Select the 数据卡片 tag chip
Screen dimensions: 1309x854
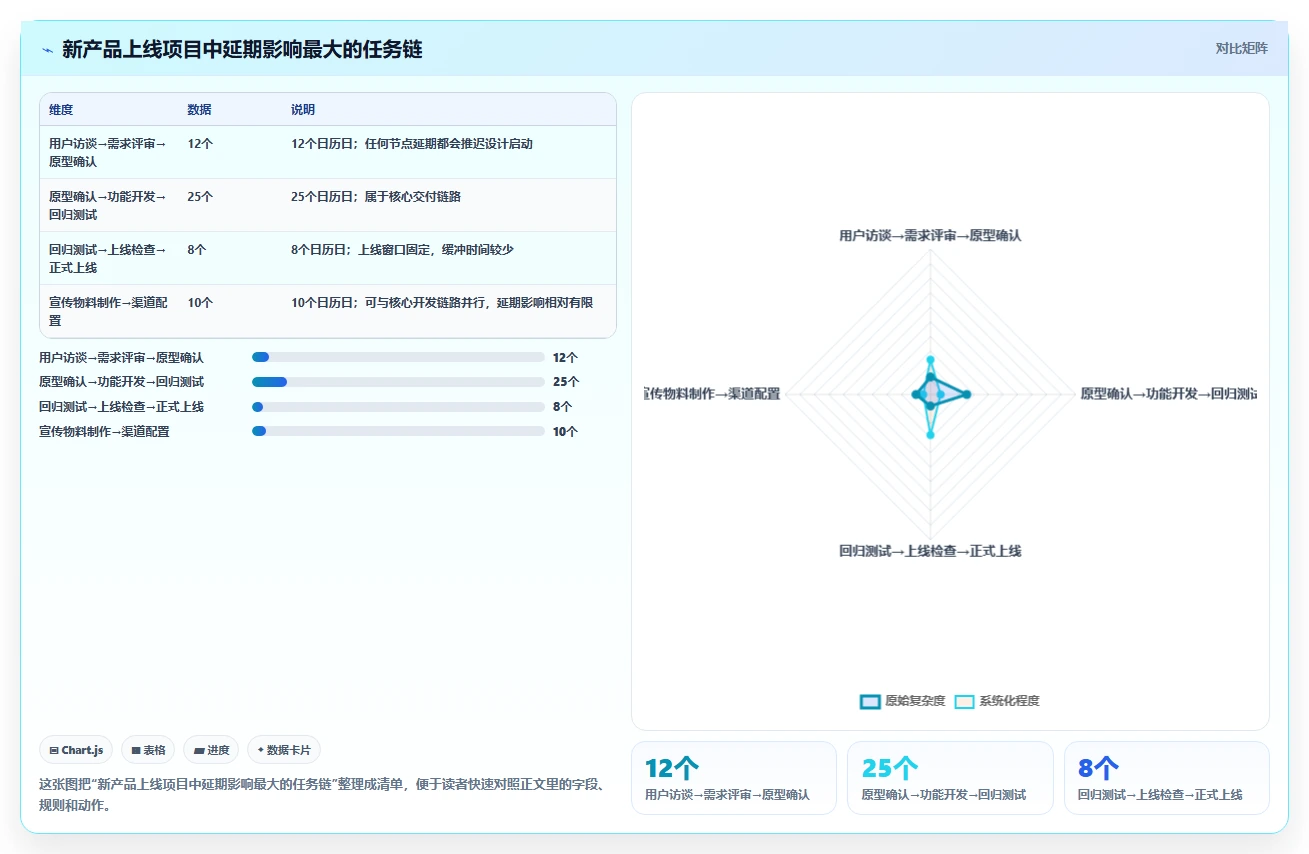pos(284,750)
